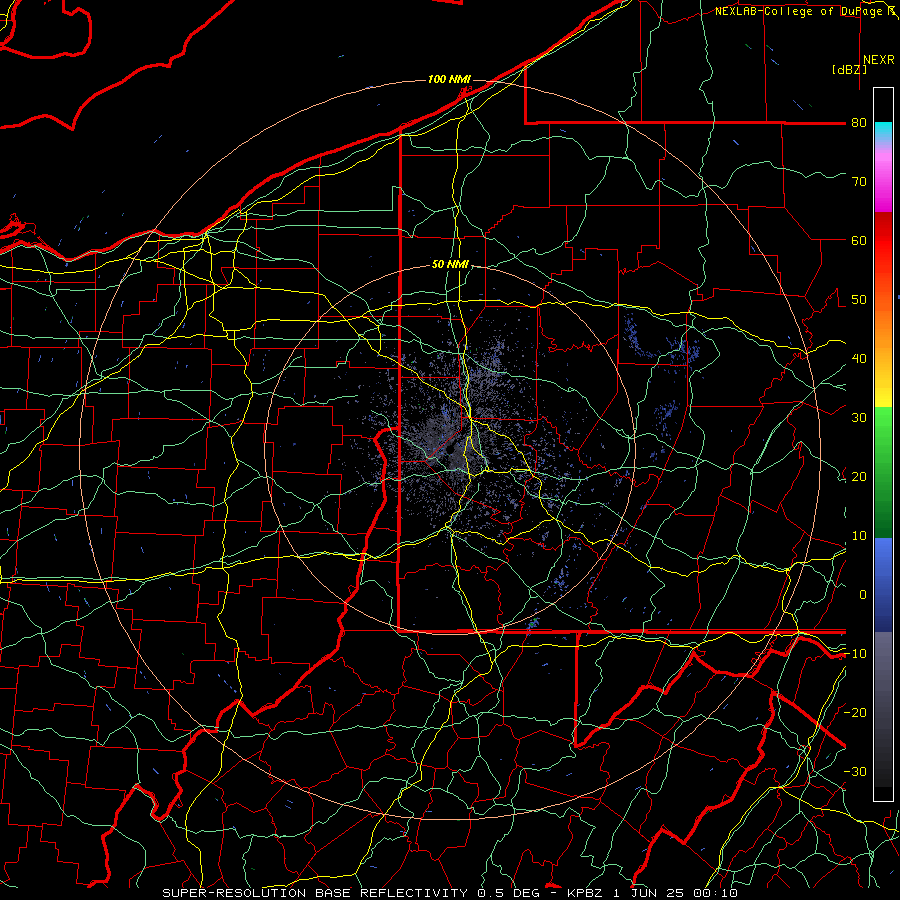Screen dimensions: 900x900
Task: Click the dark radar site dot at map center
Action: pyautogui.click(x=451, y=448)
